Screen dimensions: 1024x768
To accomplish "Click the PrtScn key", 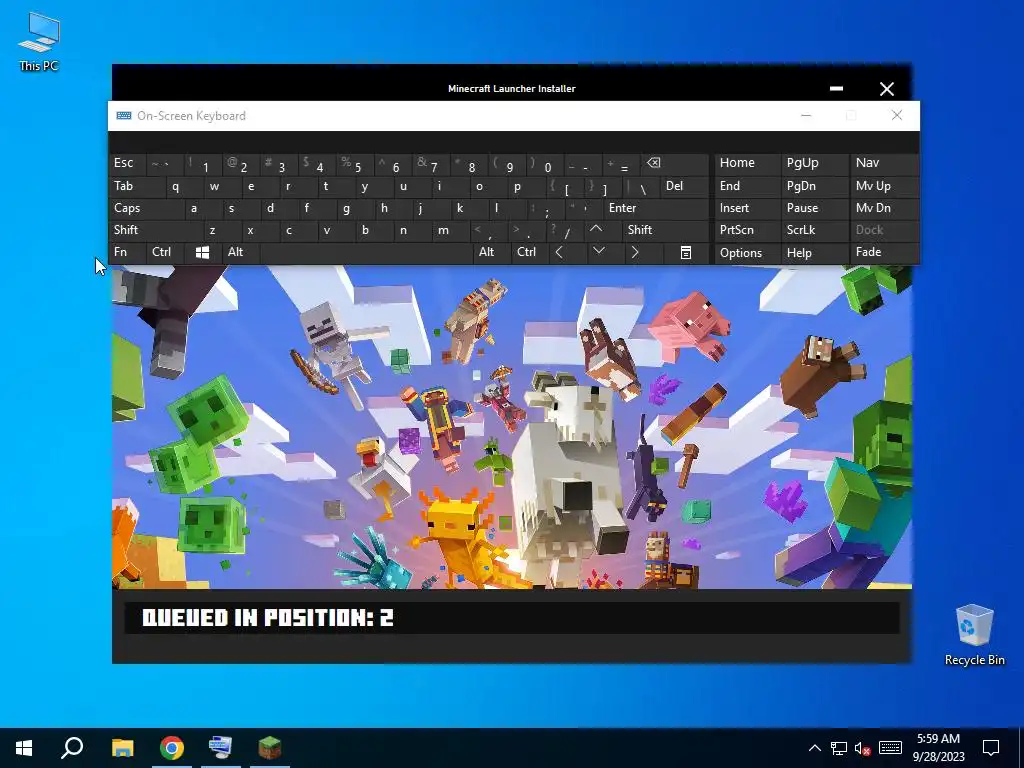I will [x=747, y=230].
